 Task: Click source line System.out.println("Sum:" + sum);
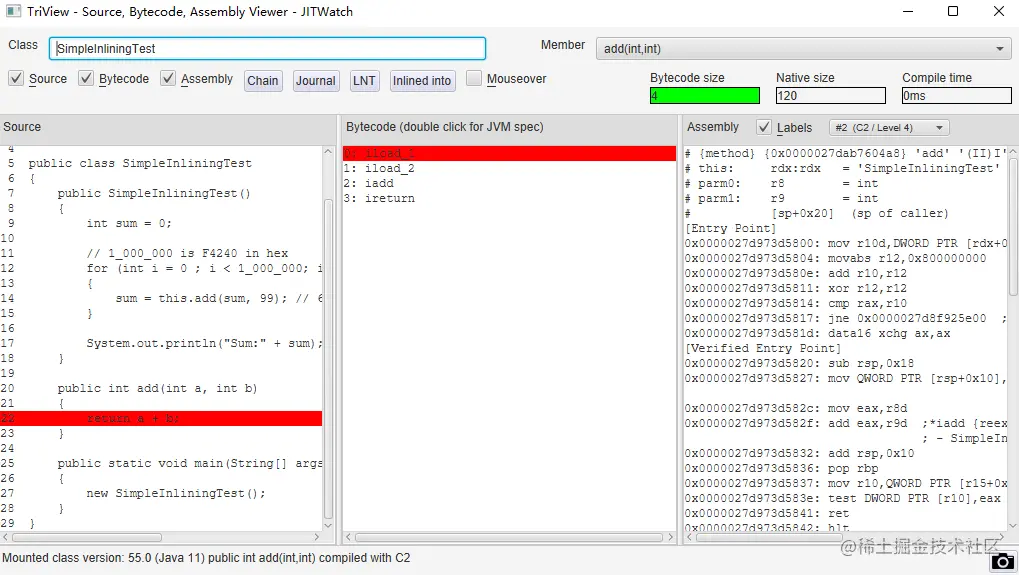tap(204, 343)
